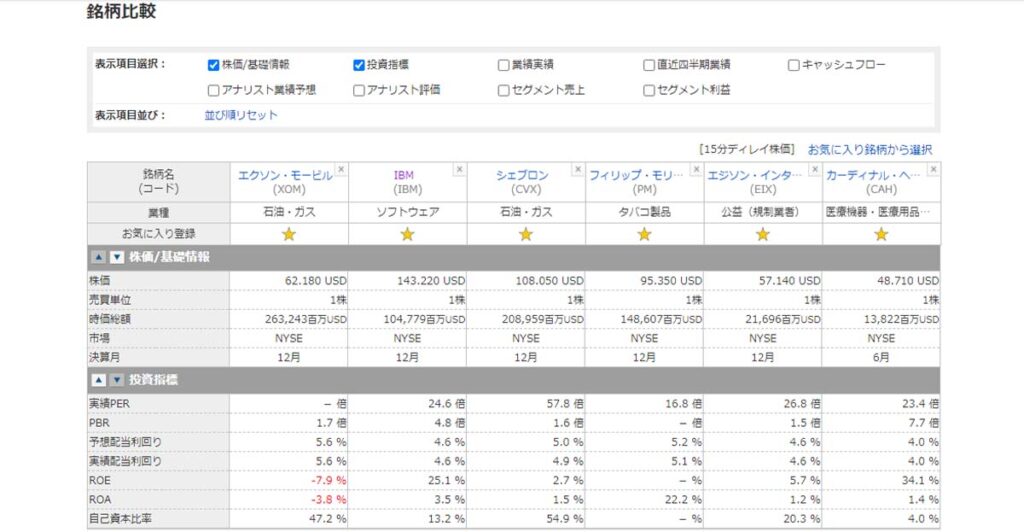Image resolution: width=1024 pixels, height=532 pixels.
Task: Remove Edison (EIX) column with x icon
Action: tap(815, 169)
